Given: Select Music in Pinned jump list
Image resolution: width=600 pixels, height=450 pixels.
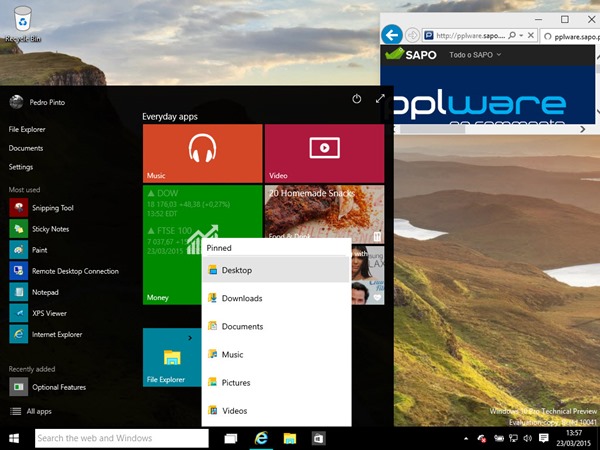Looking at the screenshot, I should point(276,354).
